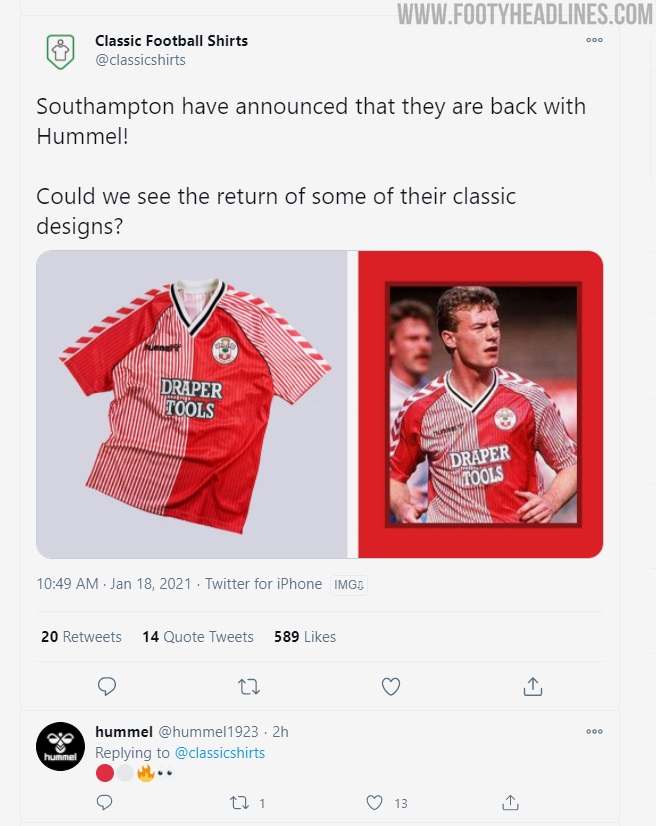Share the main tweet via share icon
Screen dimensions: 656x826
(x=533, y=686)
